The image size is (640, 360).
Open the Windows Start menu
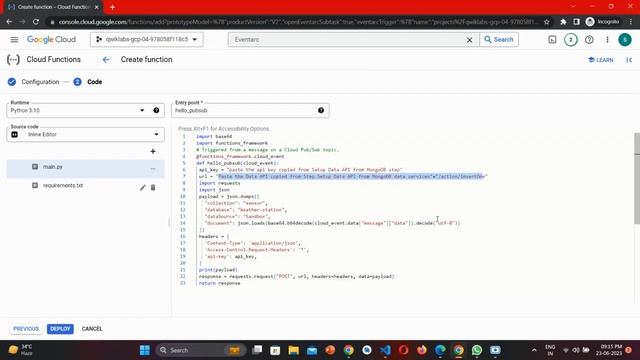point(144,350)
